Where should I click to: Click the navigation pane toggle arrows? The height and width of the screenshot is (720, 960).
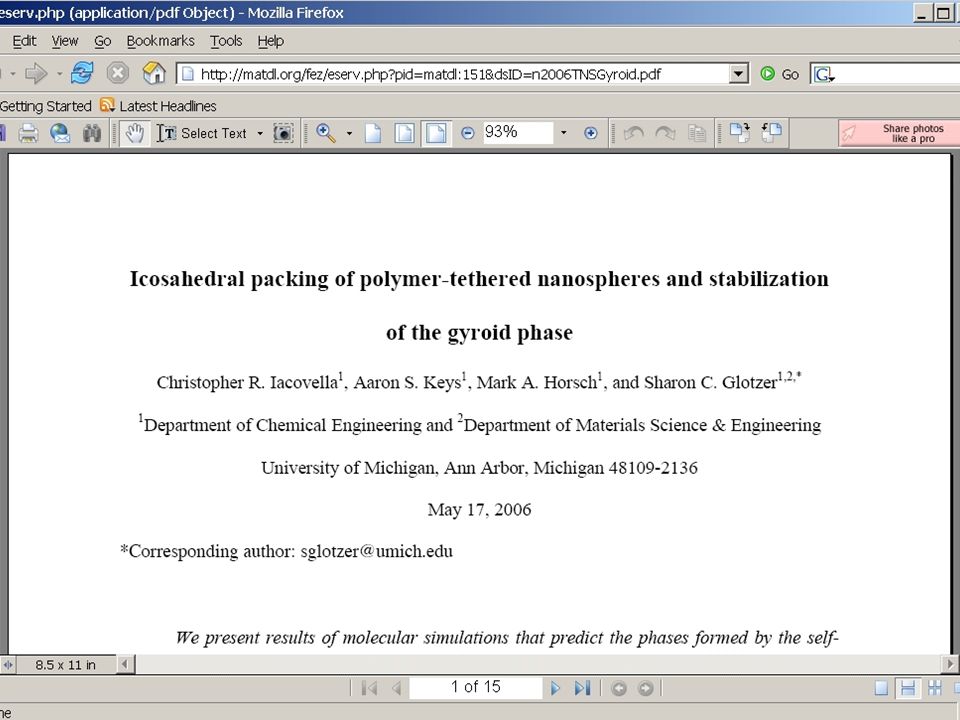pyautogui.click(x=8, y=664)
